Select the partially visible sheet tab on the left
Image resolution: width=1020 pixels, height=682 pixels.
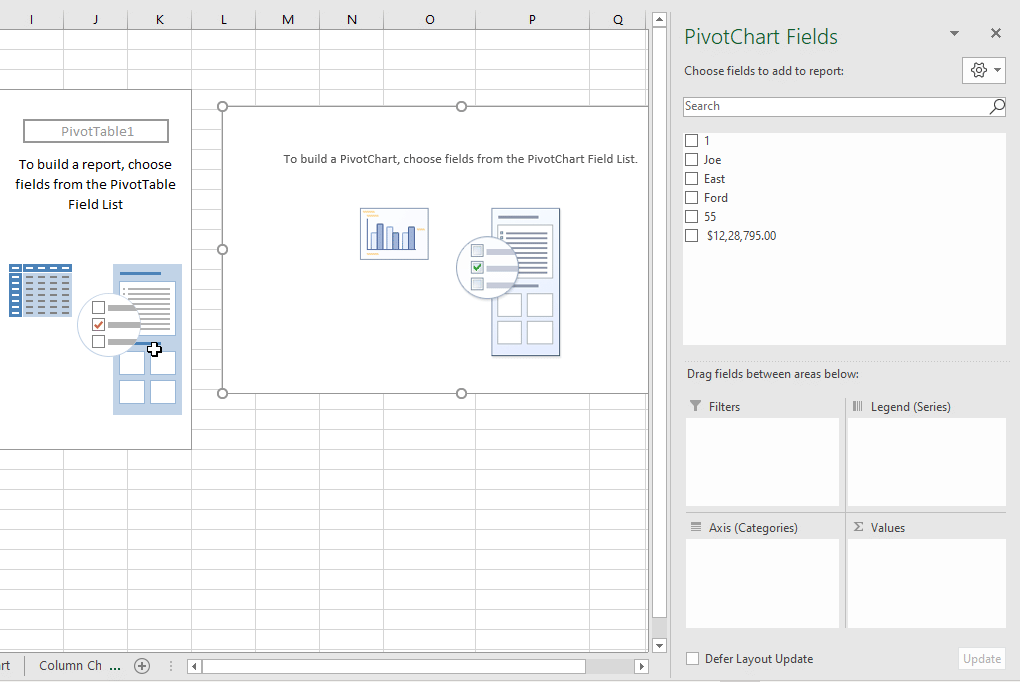(x=6, y=665)
